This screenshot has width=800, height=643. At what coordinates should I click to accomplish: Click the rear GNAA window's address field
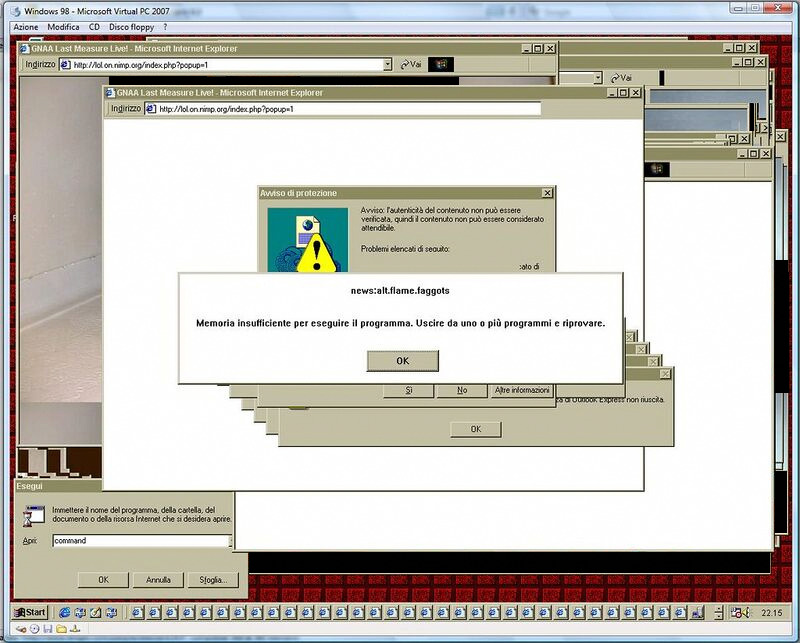[x=226, y=65]
